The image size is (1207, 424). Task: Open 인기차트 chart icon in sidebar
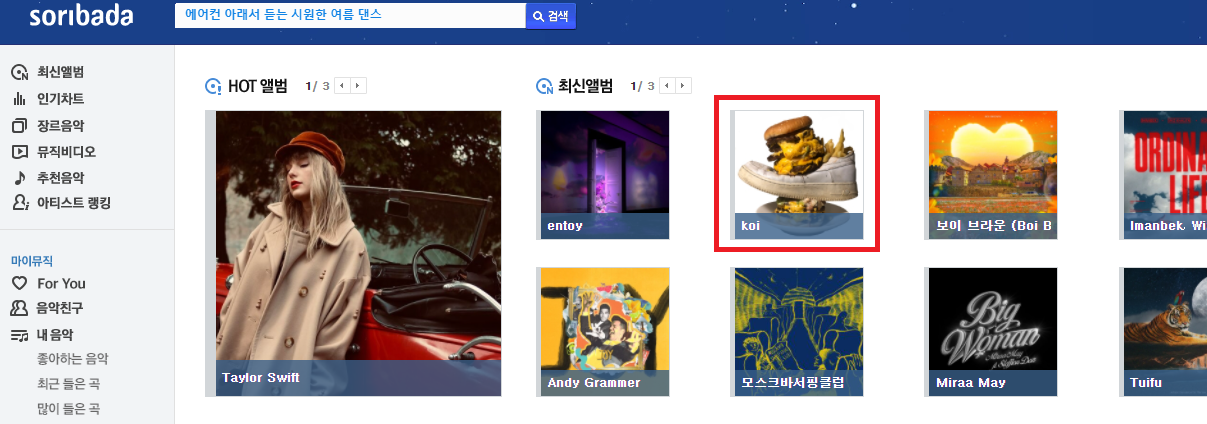pyautogui.click(x=19, y=99)
